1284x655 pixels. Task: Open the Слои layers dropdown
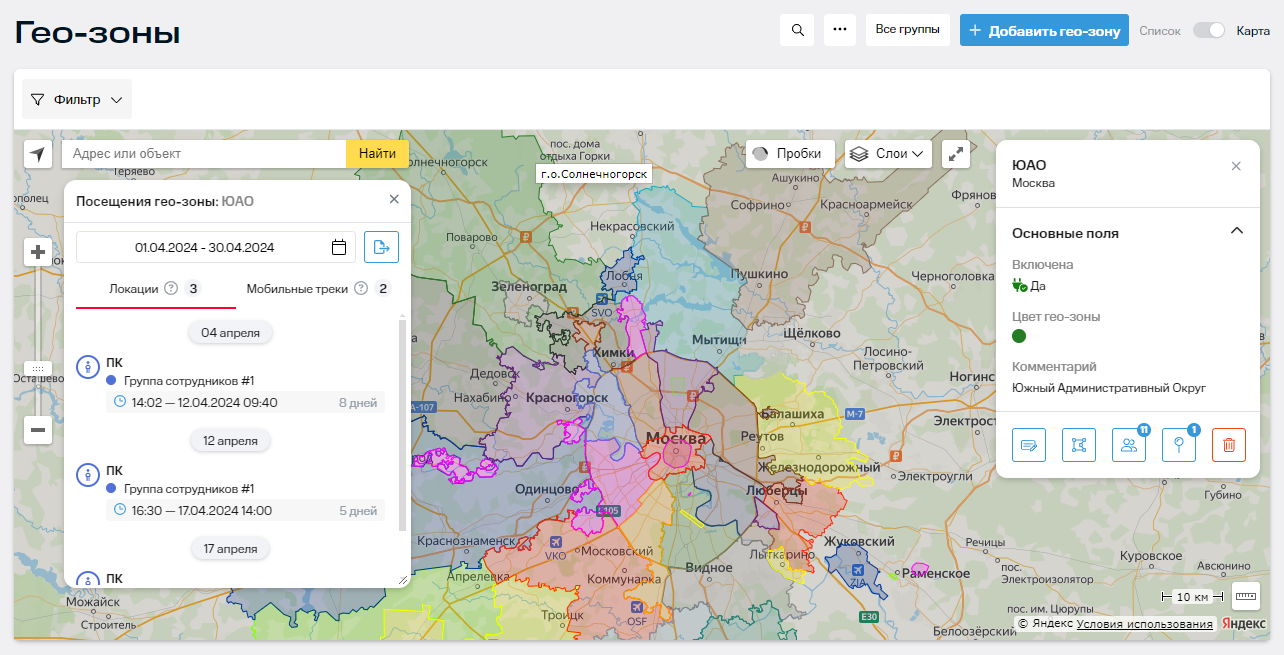(889, 154)
